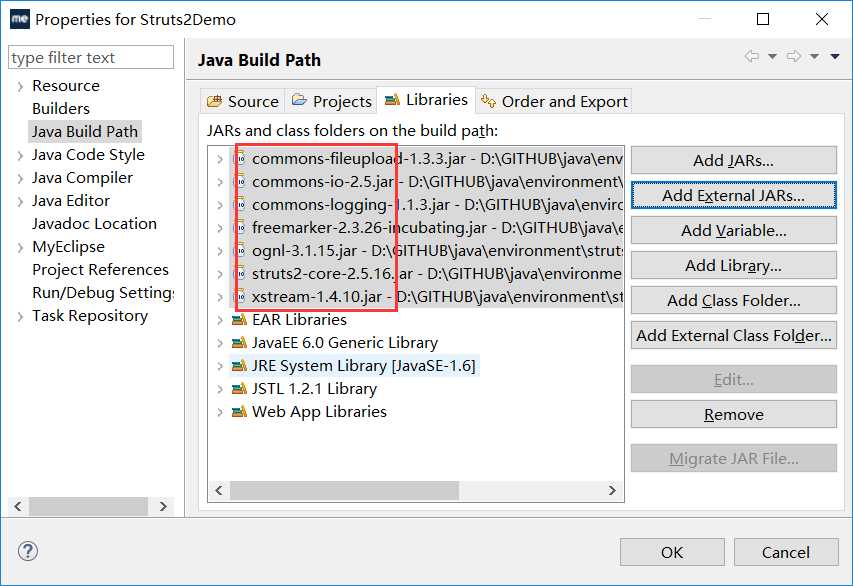
Task: Expand the Task Repository node
Action: coord(20,317)
